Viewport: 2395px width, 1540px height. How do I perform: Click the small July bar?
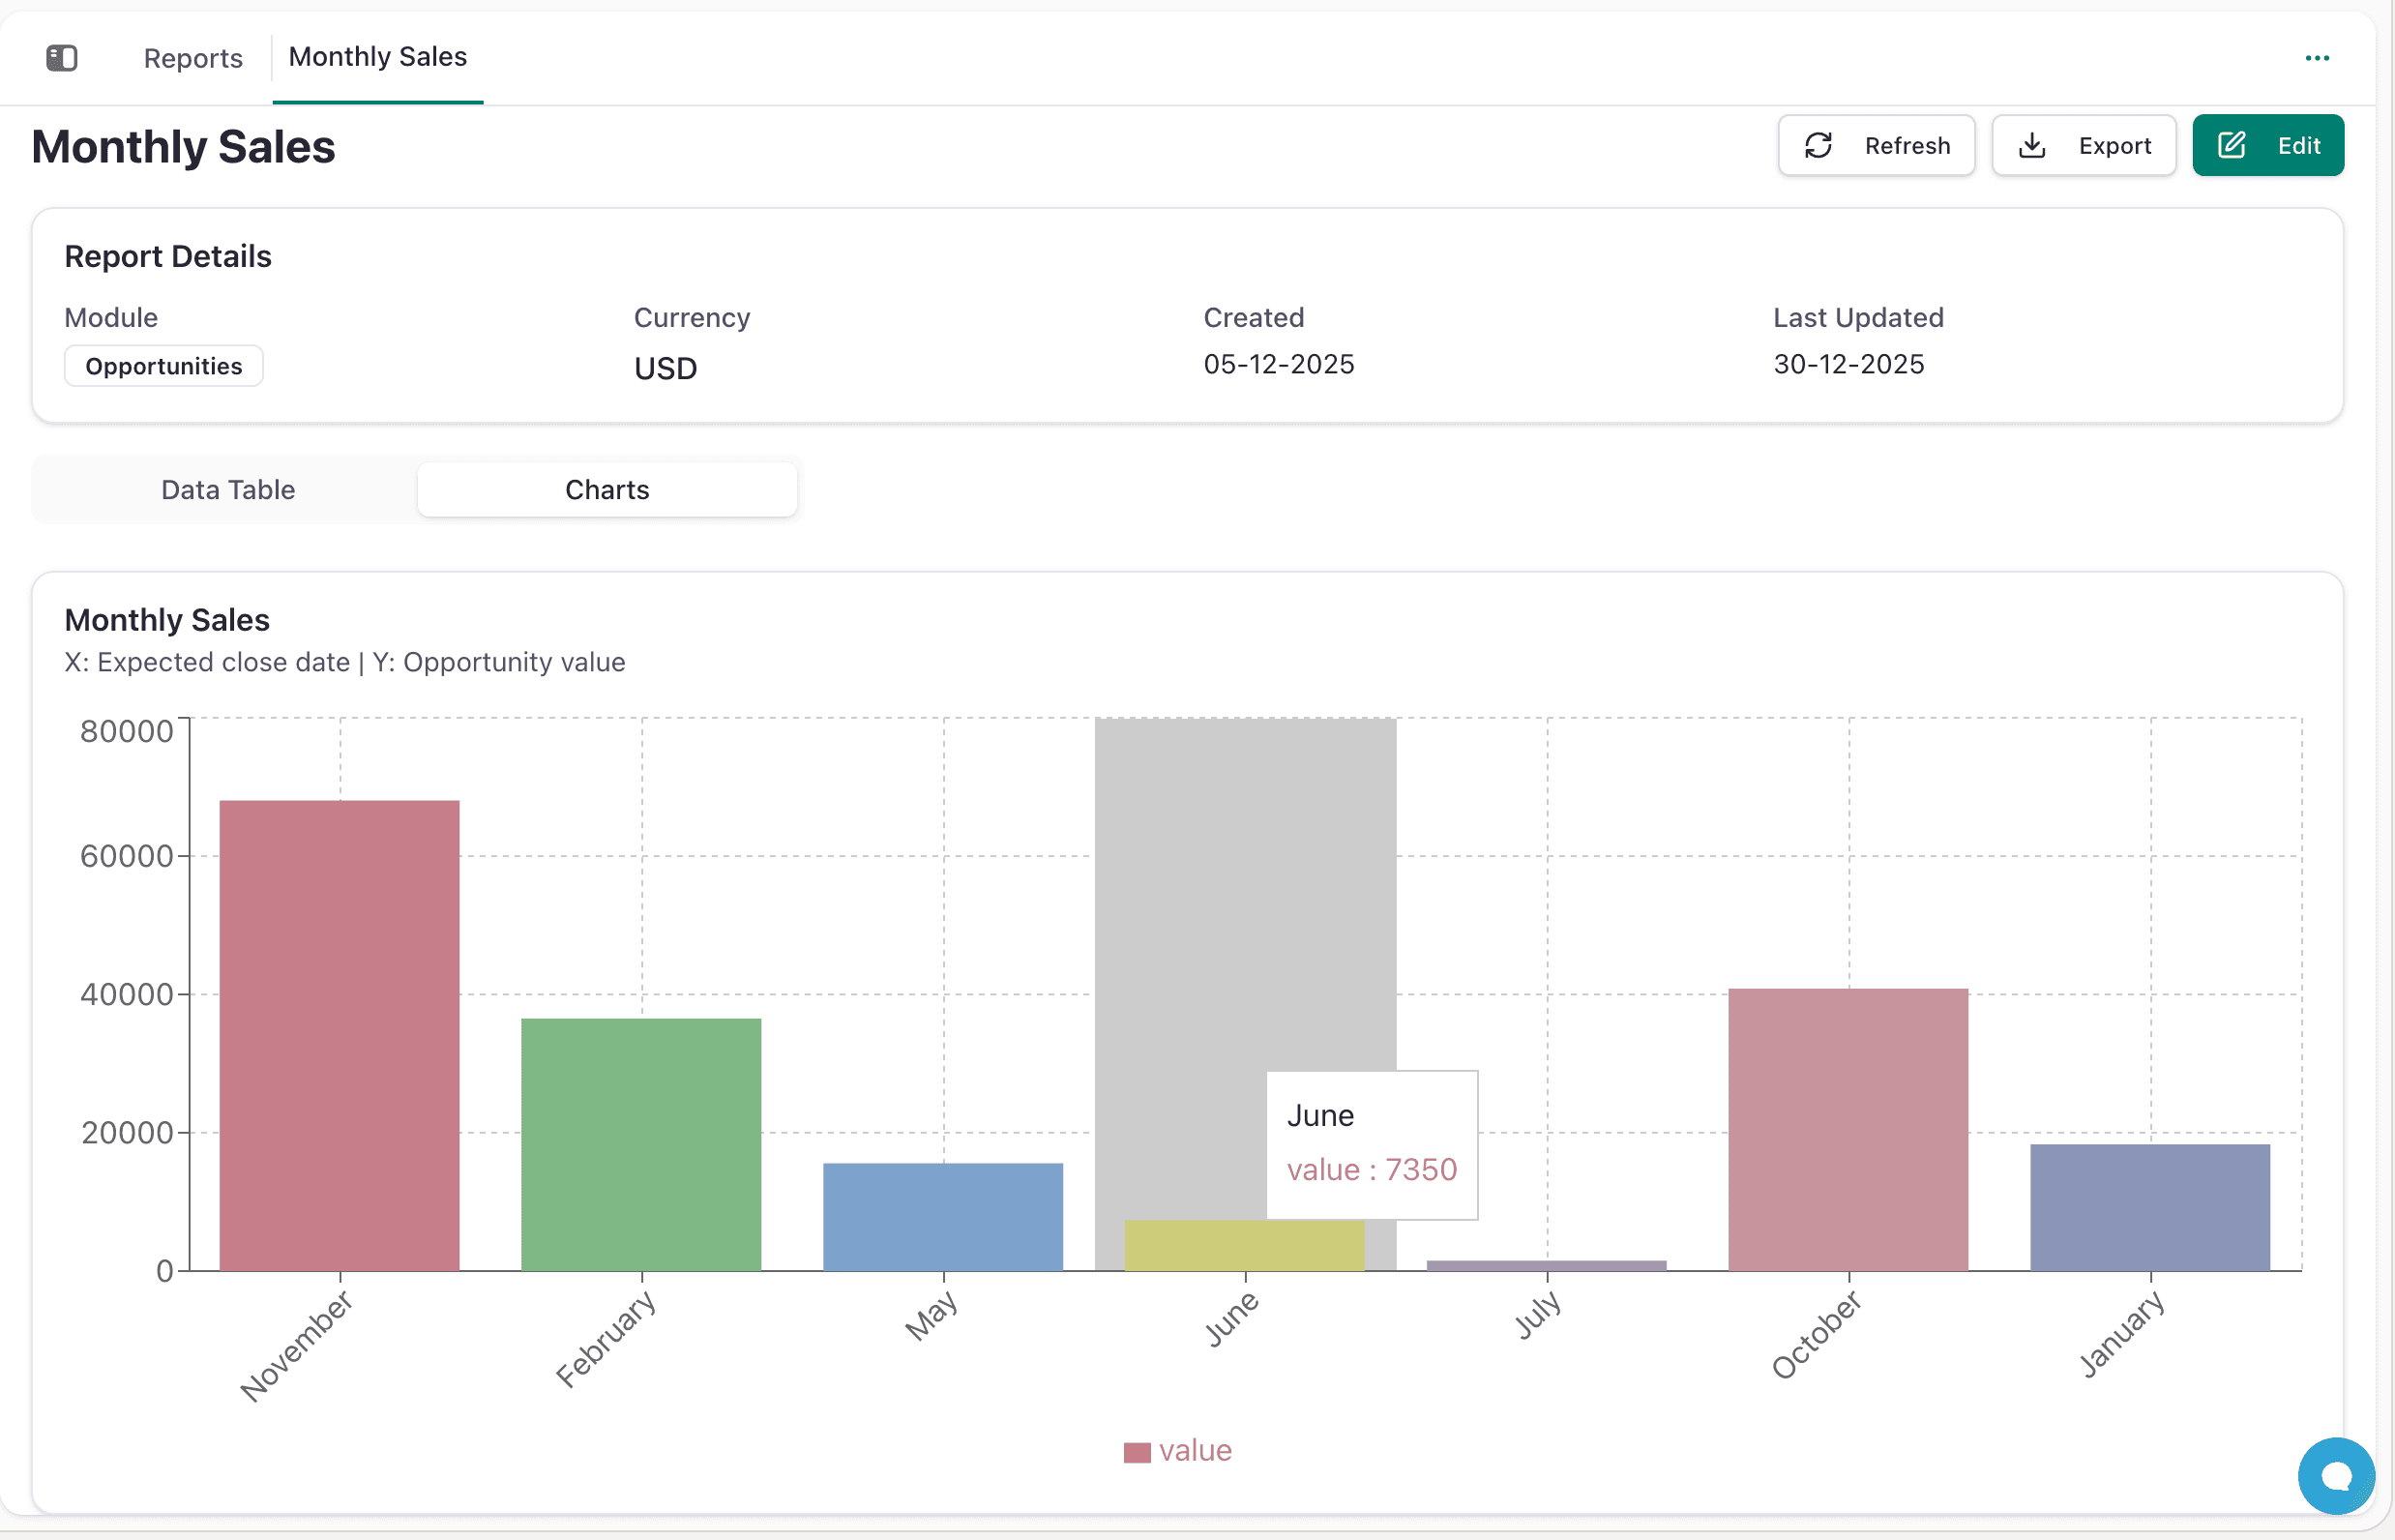pyautogui.click(x=1546, y=1266)
